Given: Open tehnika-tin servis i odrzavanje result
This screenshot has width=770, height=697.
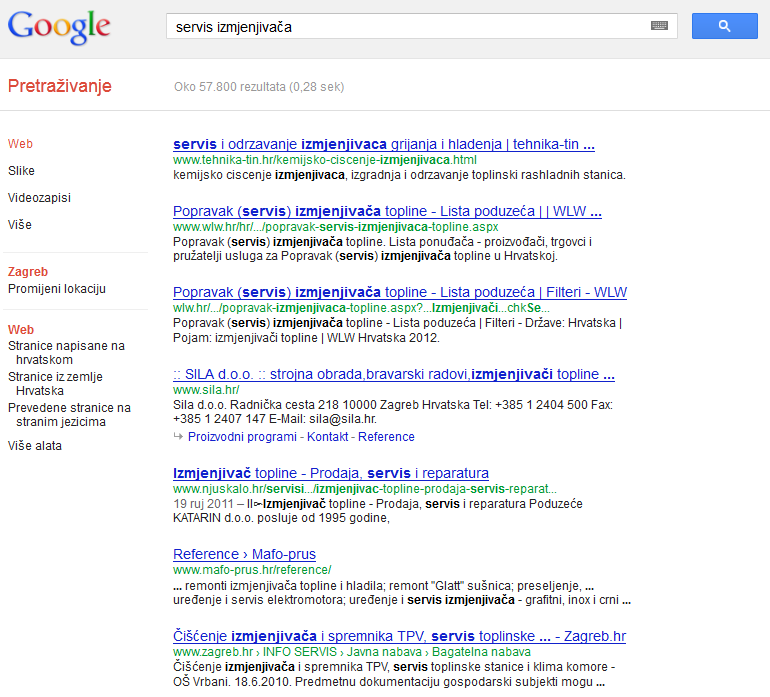Looking at the screenshot, I should coord(384,144).
